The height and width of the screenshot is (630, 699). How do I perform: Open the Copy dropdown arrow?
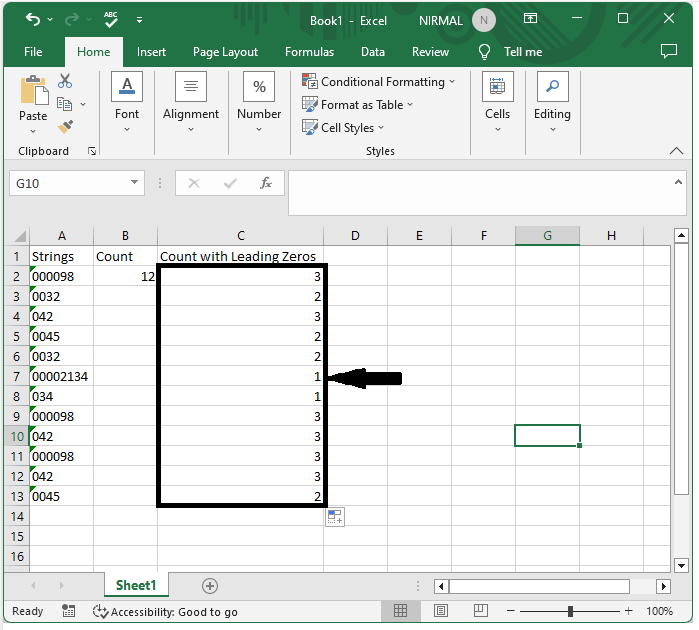click(83, 104)
